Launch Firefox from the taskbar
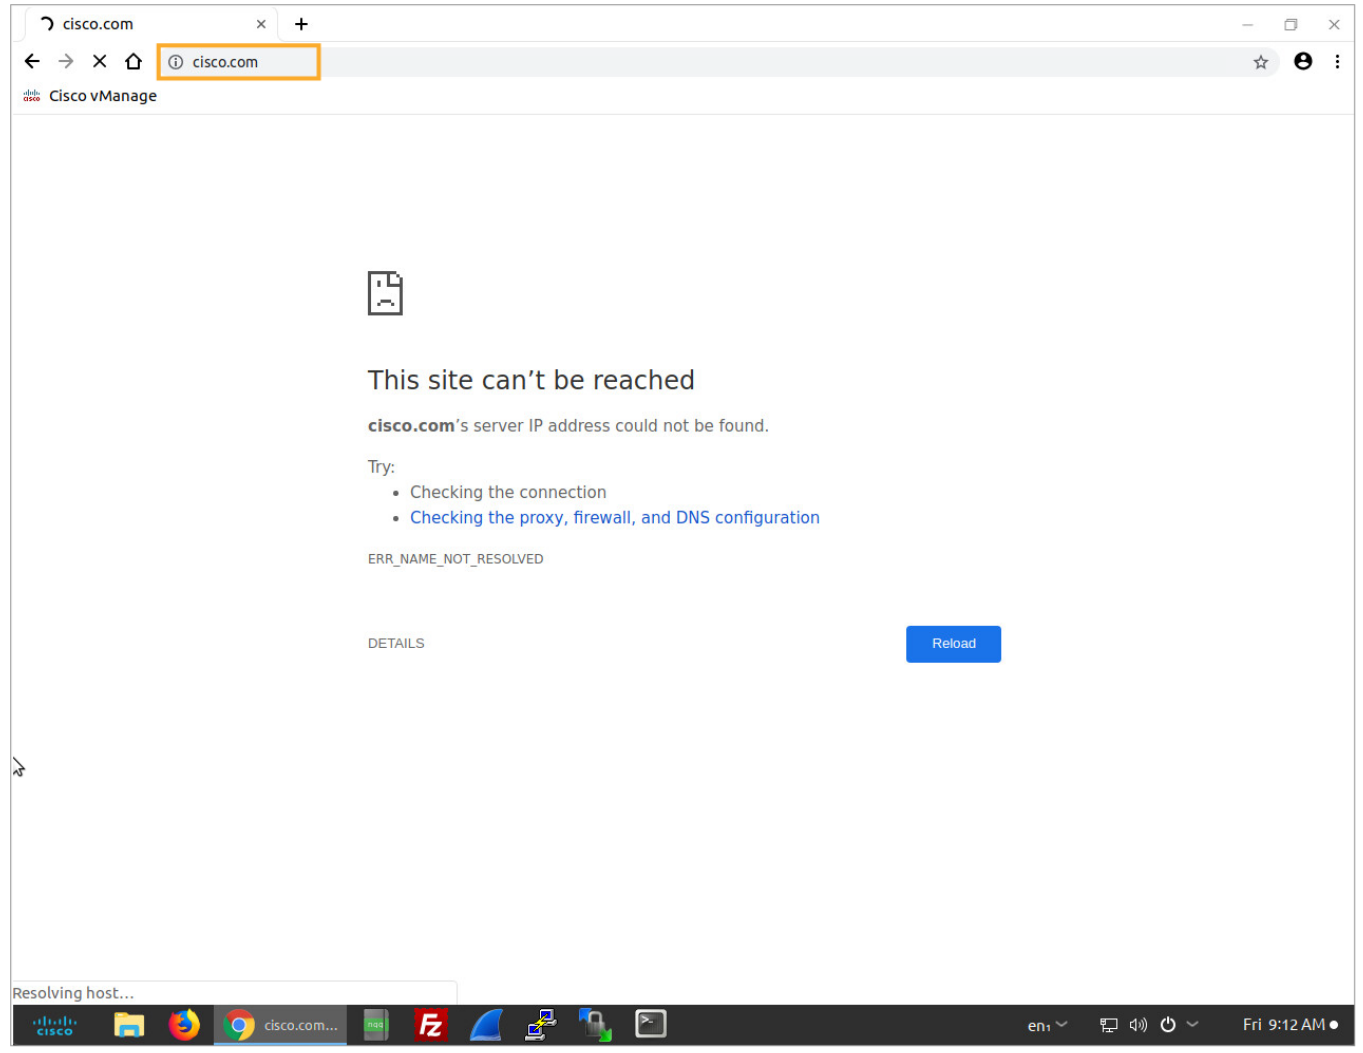This screenshot has width=1363, height=1053. point(184,1025)
